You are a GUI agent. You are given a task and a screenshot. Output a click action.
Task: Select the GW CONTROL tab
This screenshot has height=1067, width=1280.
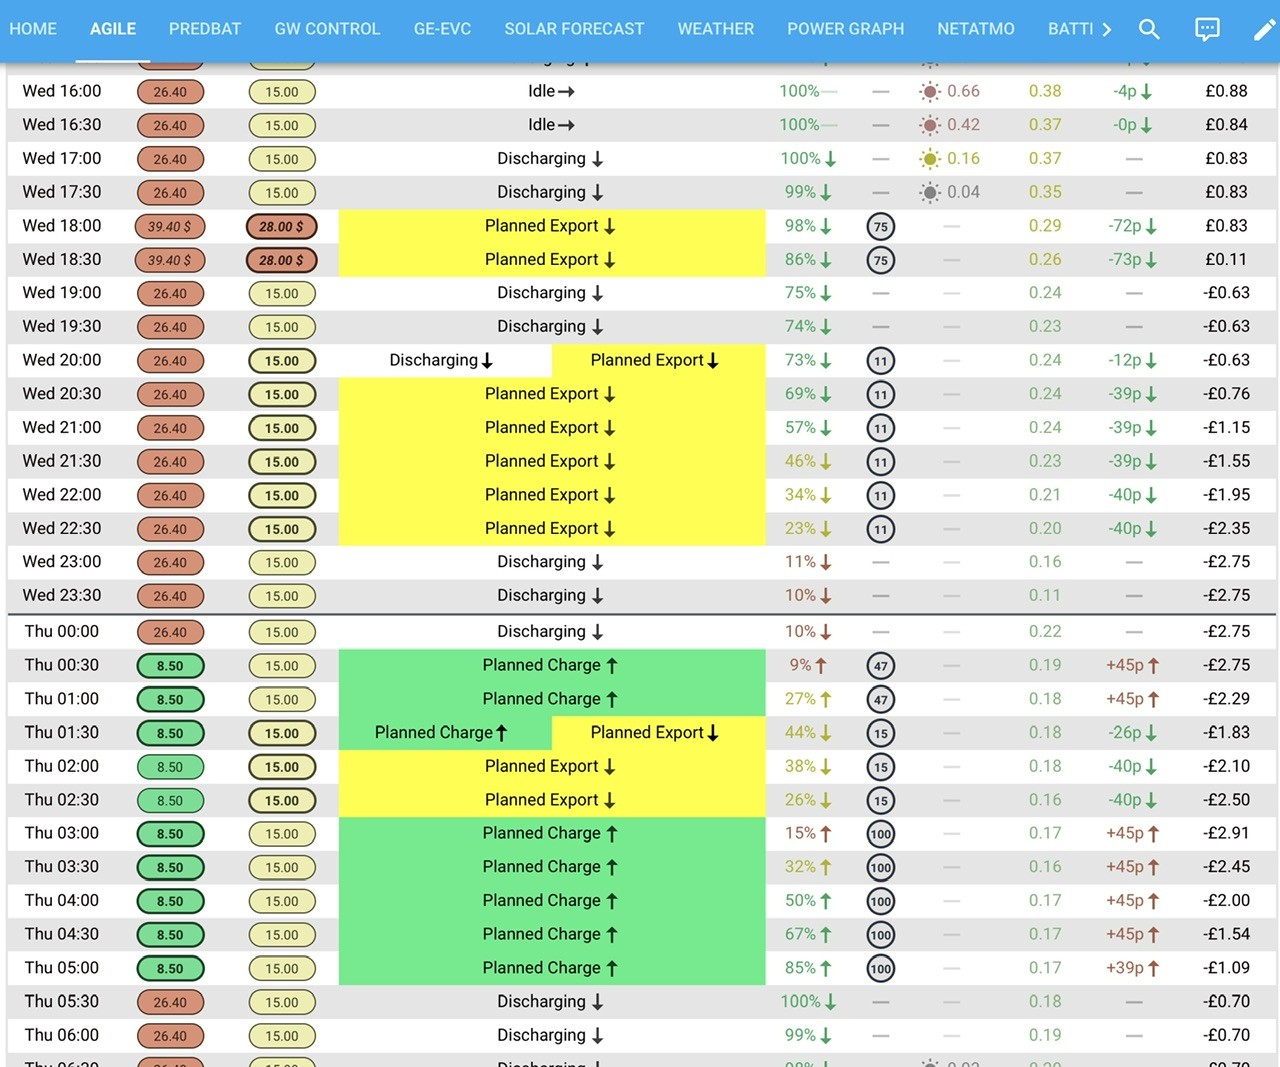point(327,29)
